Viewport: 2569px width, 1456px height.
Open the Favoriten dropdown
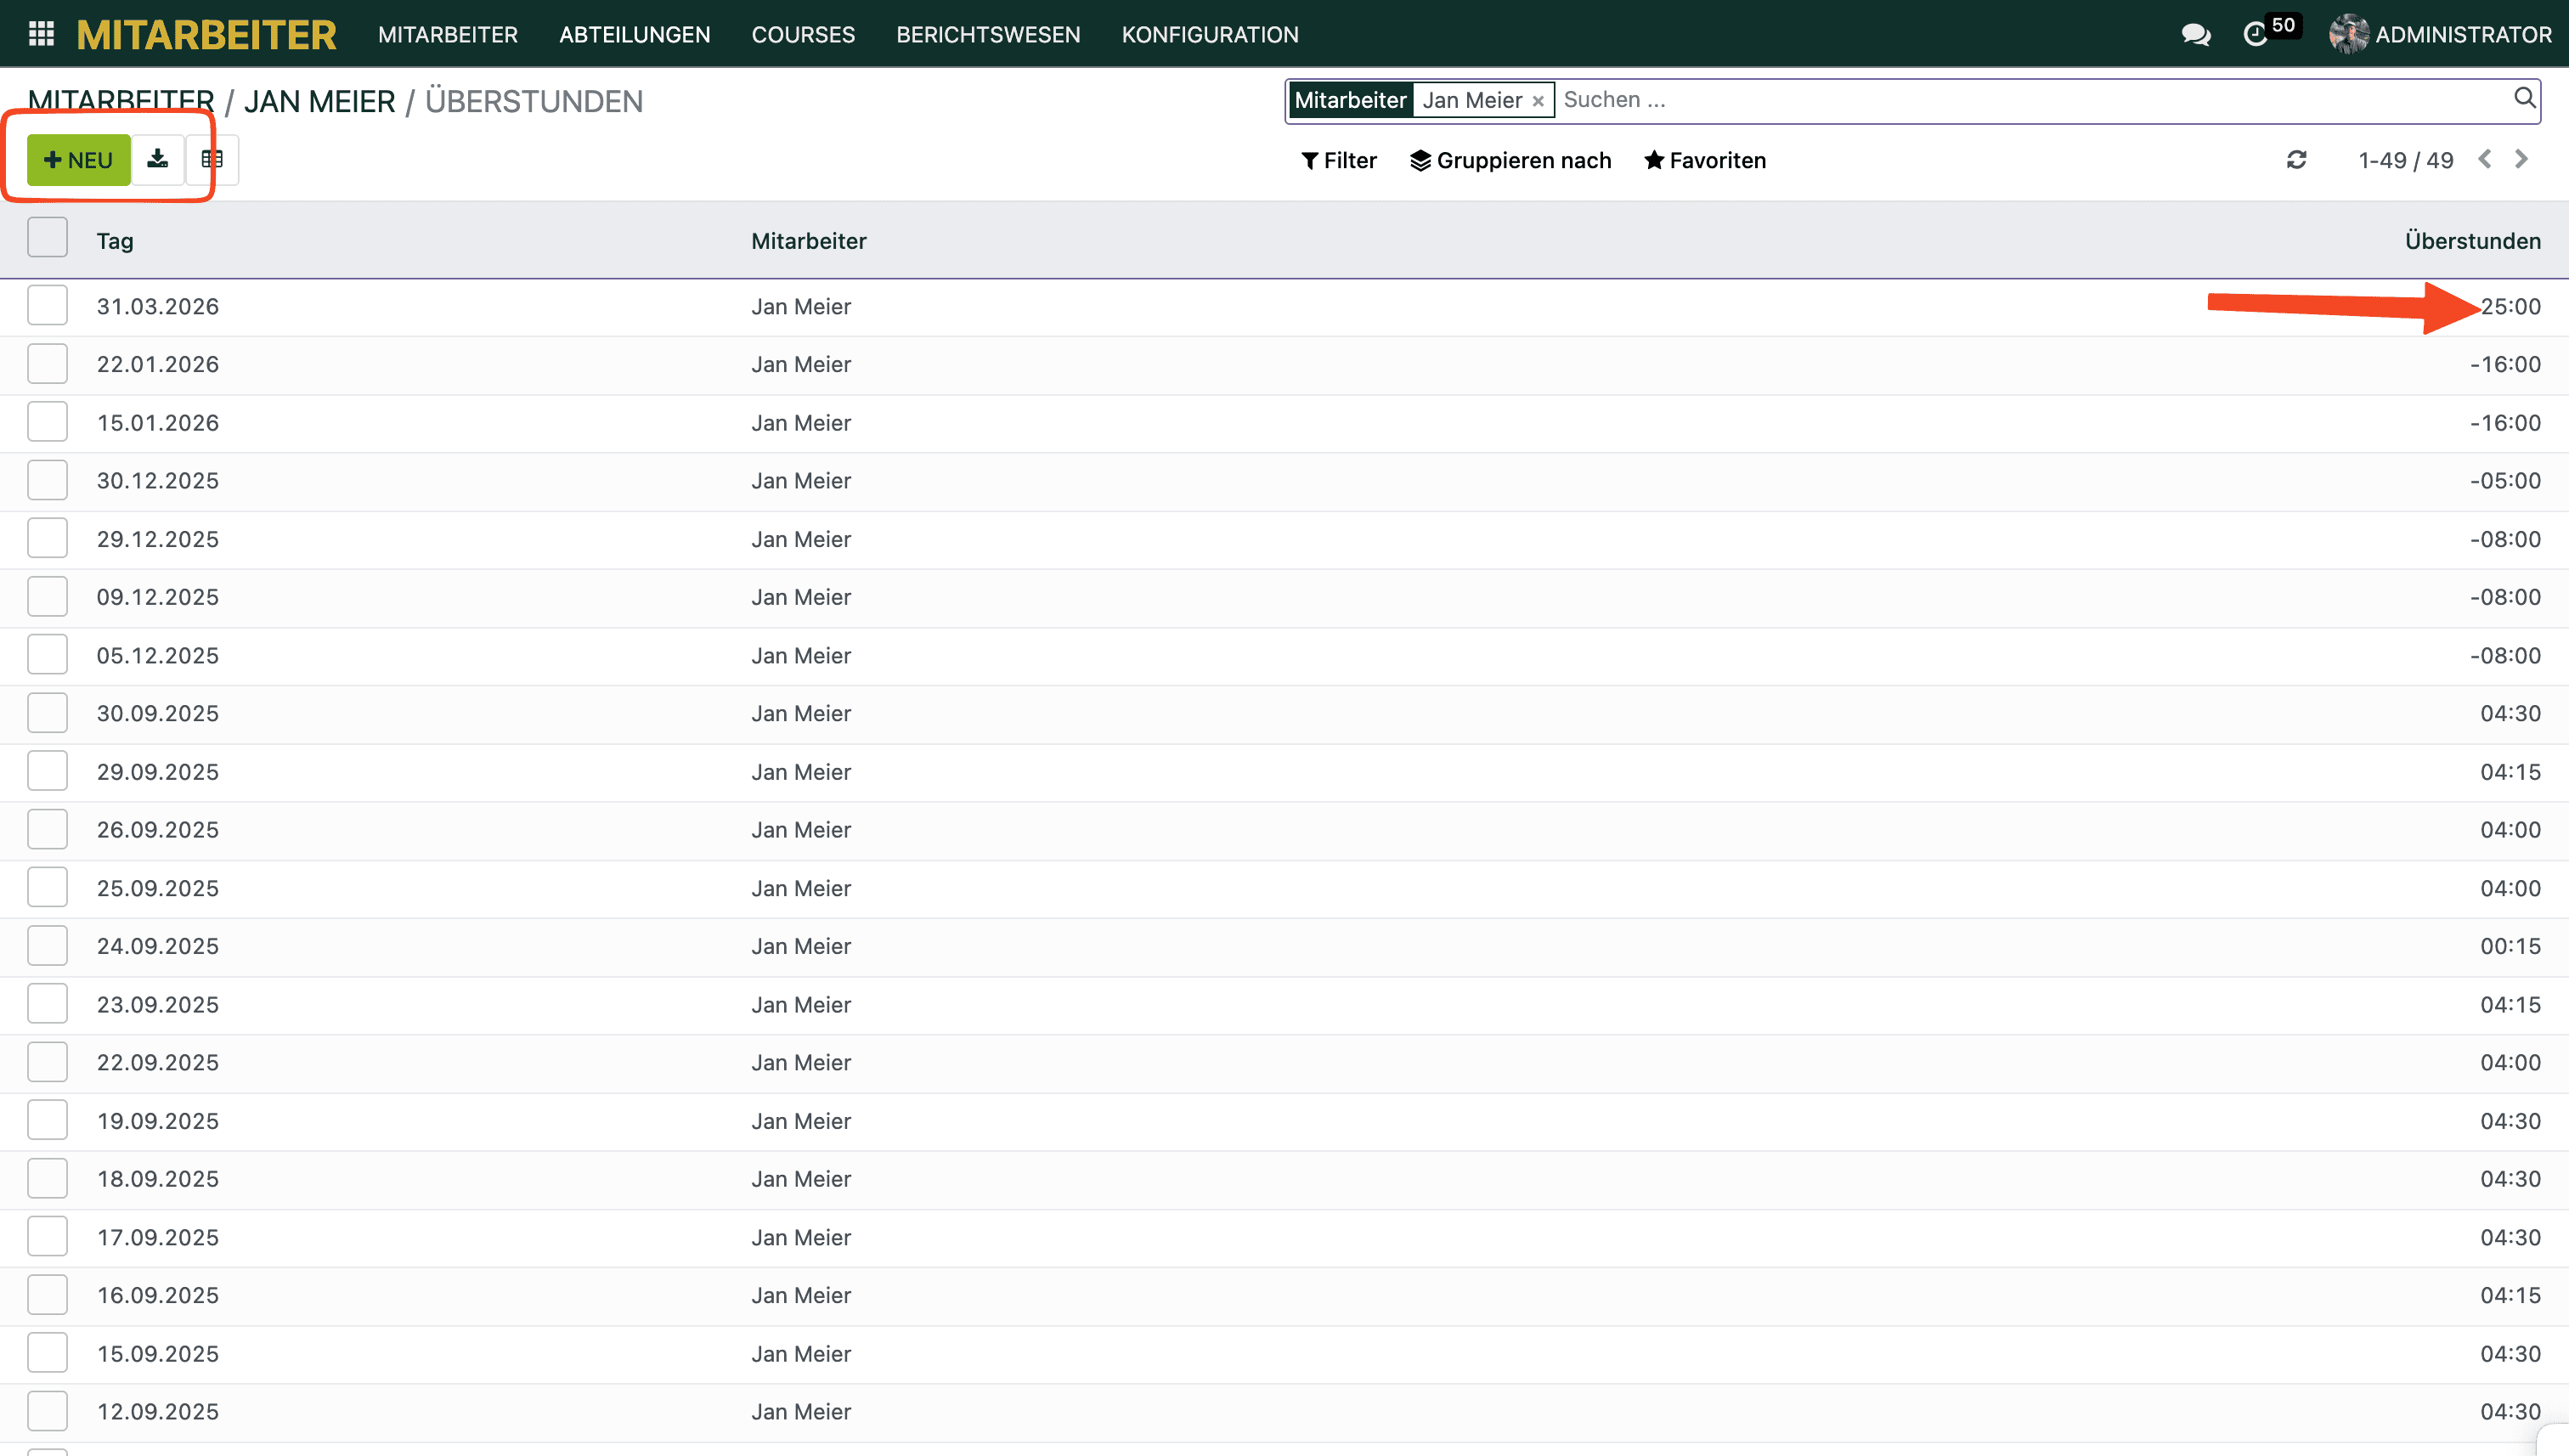[x=1705, y=160]
